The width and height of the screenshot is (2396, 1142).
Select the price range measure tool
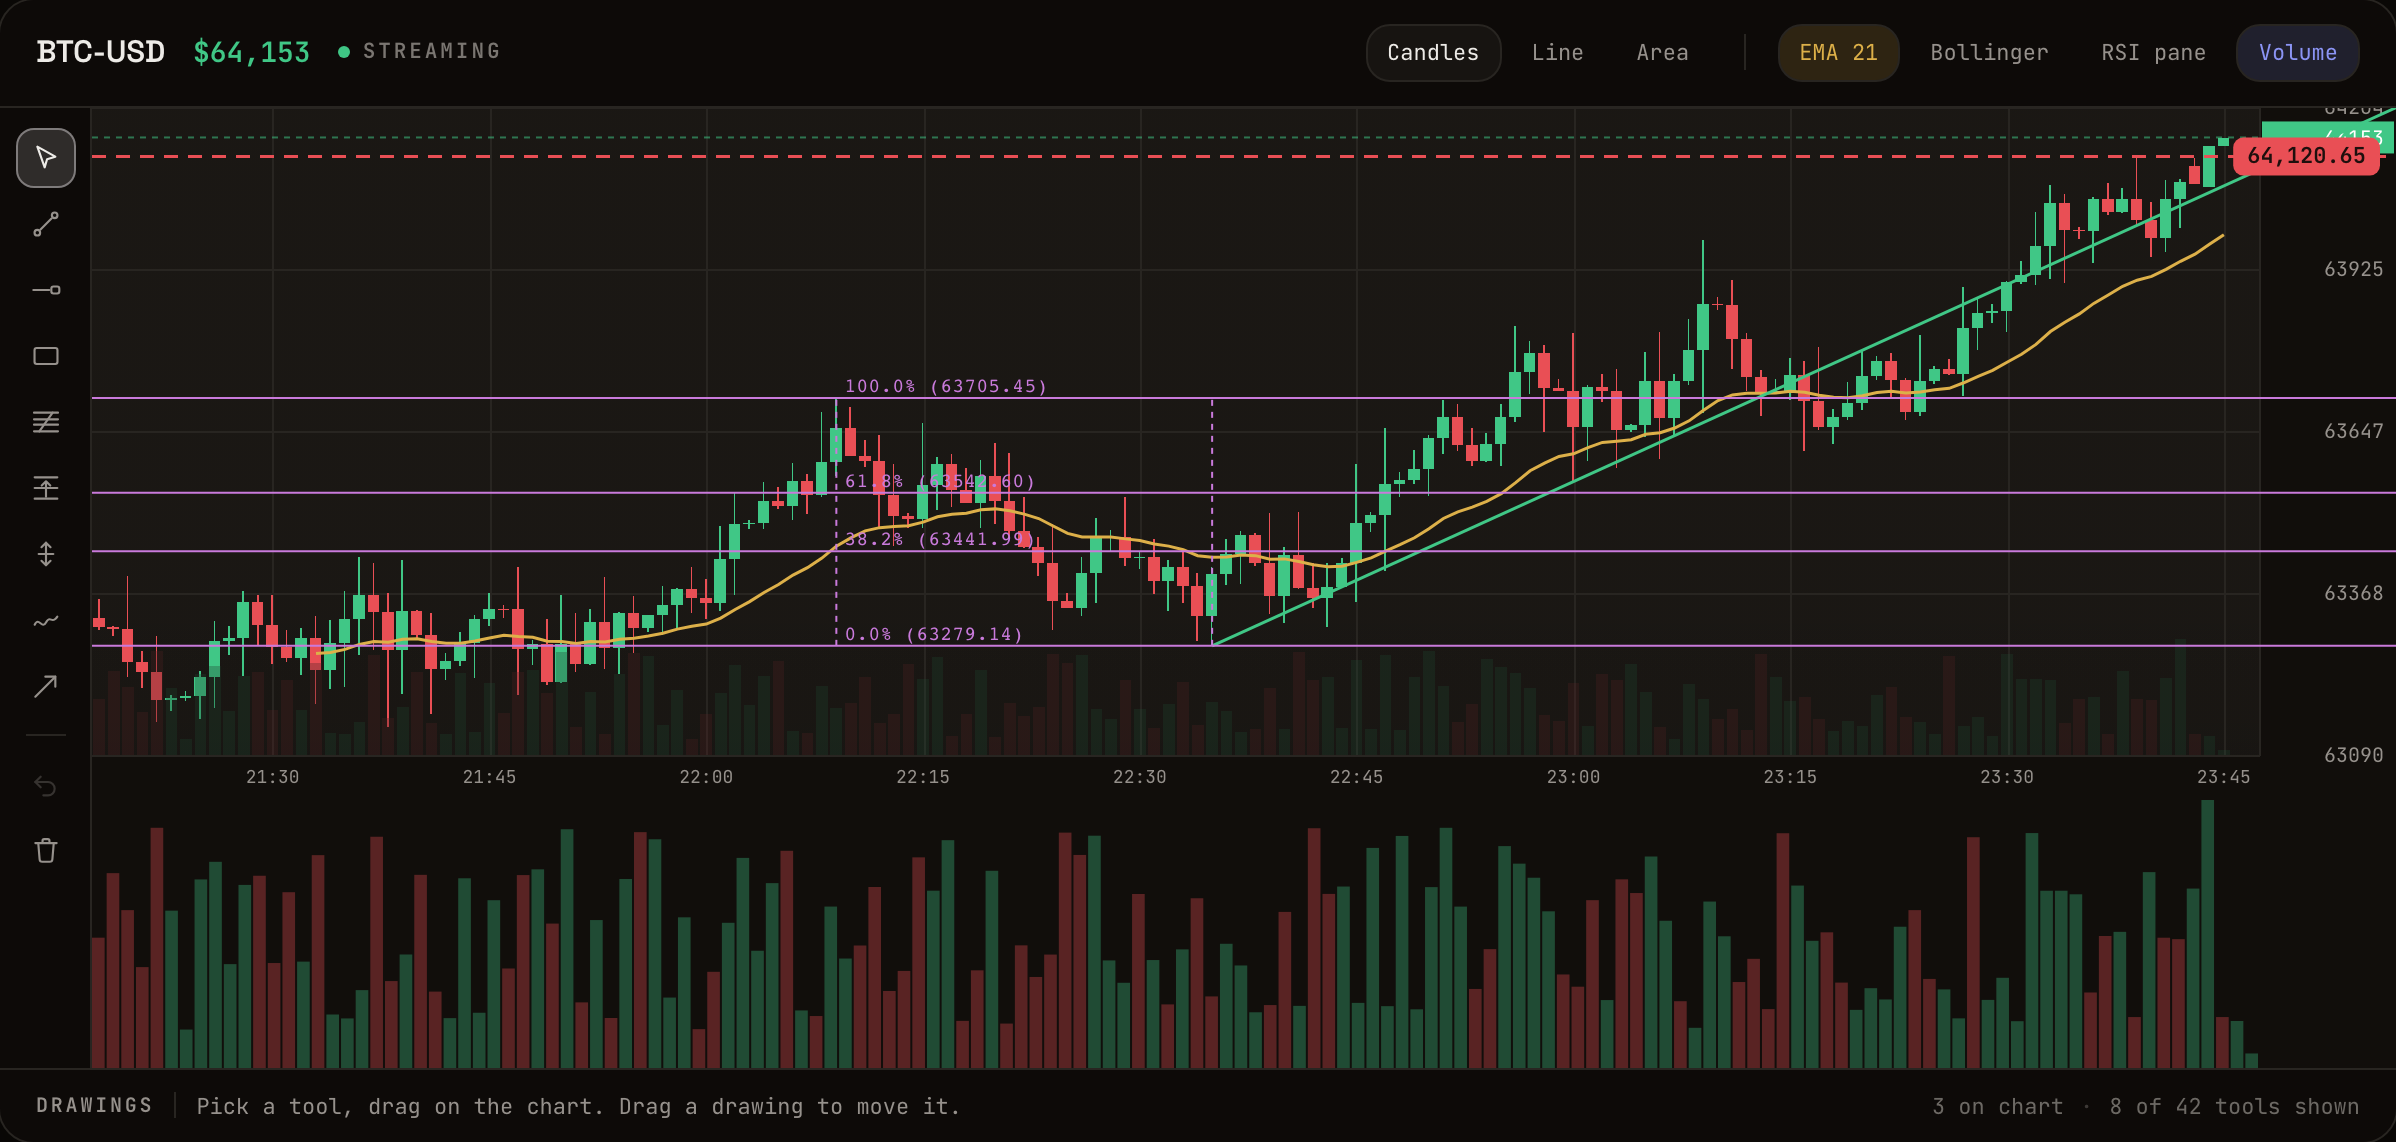[x=46, y=488]
